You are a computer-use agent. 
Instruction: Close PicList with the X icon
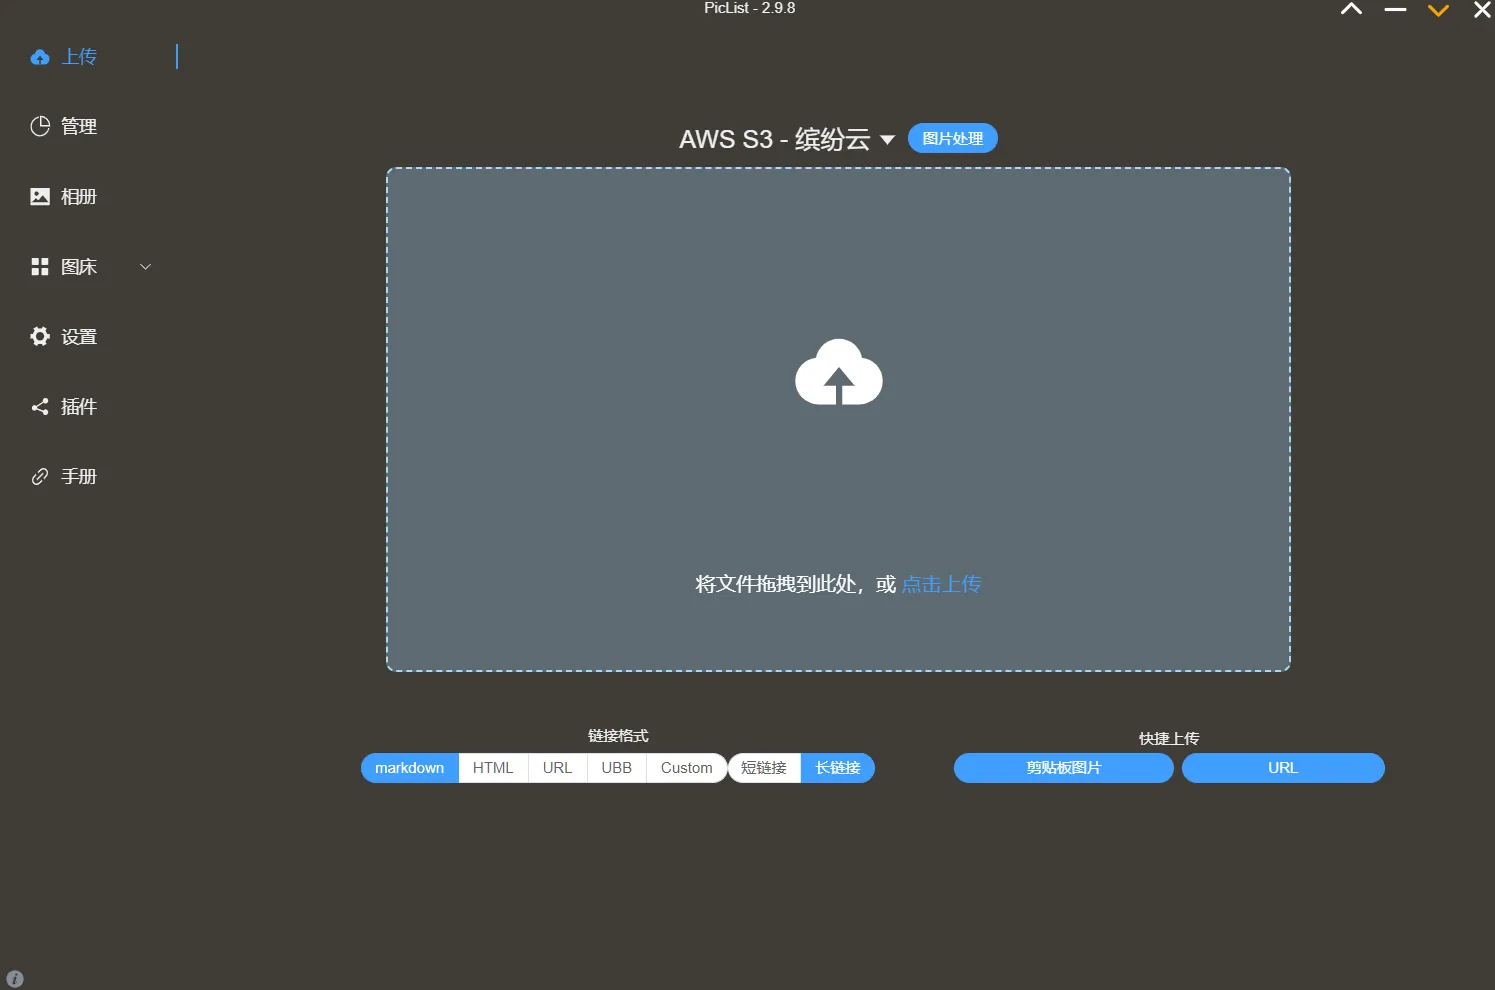point(1482,9)
